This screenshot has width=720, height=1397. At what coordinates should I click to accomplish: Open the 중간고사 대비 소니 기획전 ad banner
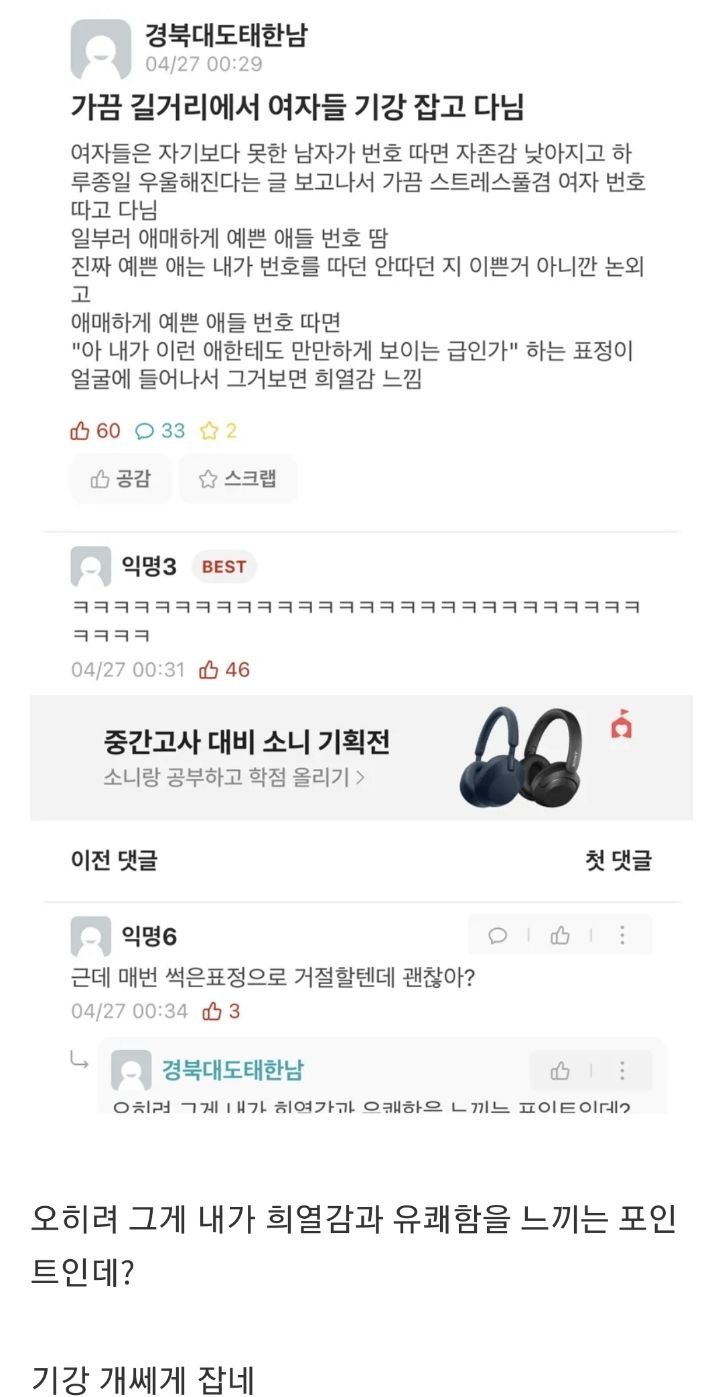[x=361, y=757]
